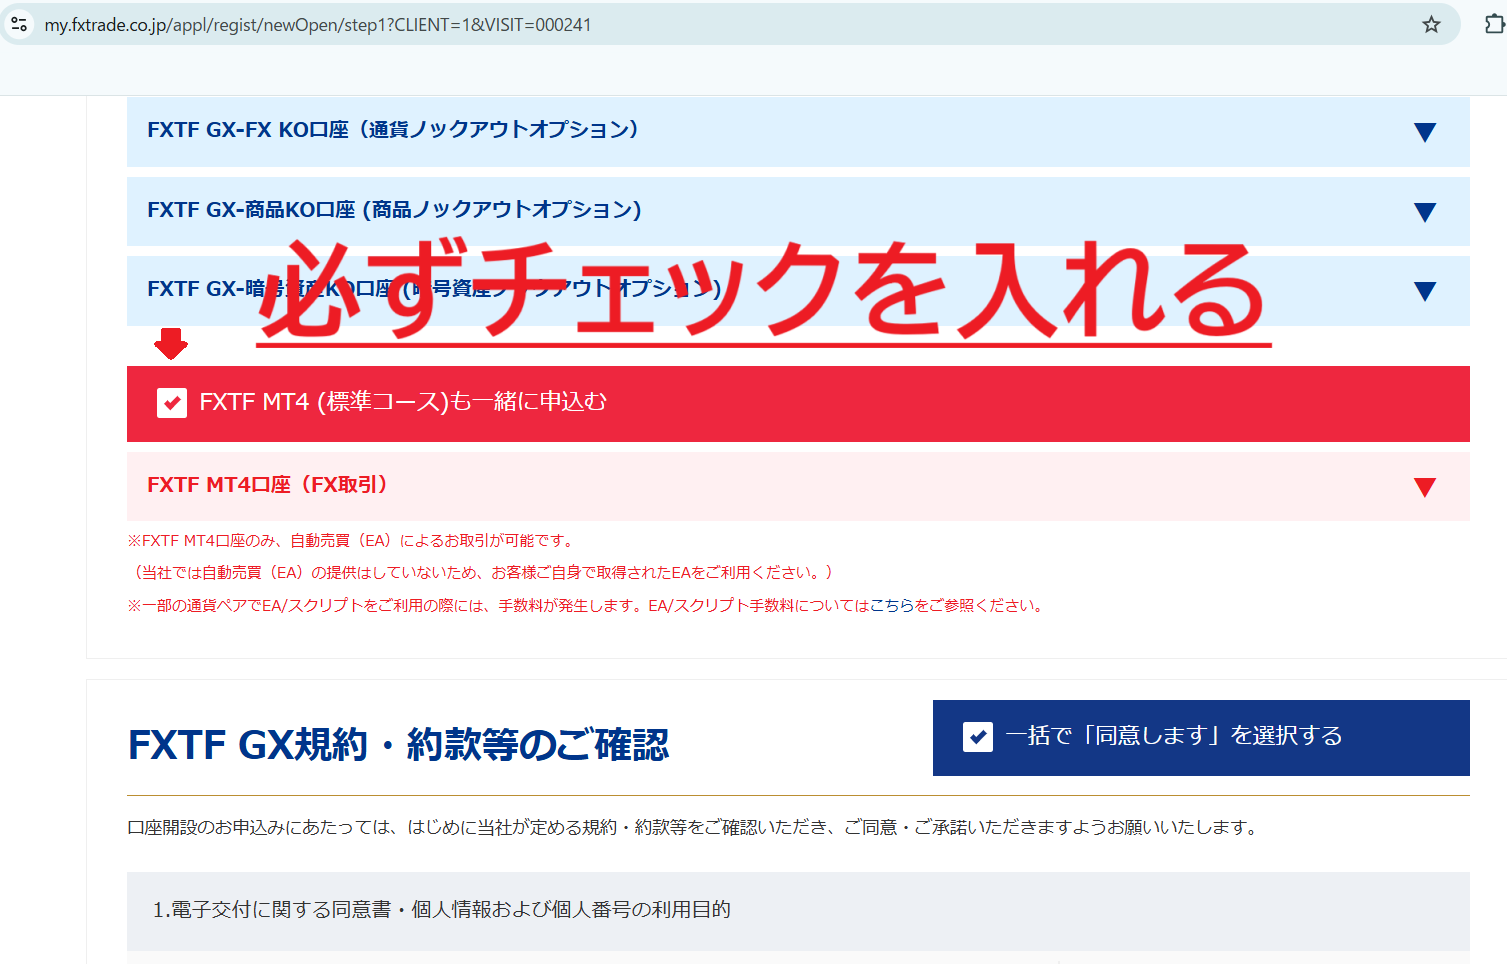Uncheck the FXTF MT4 (標準コース)も一緒に申込む checkbox
Screen dimensions: 1507x964
pos(171,403)
